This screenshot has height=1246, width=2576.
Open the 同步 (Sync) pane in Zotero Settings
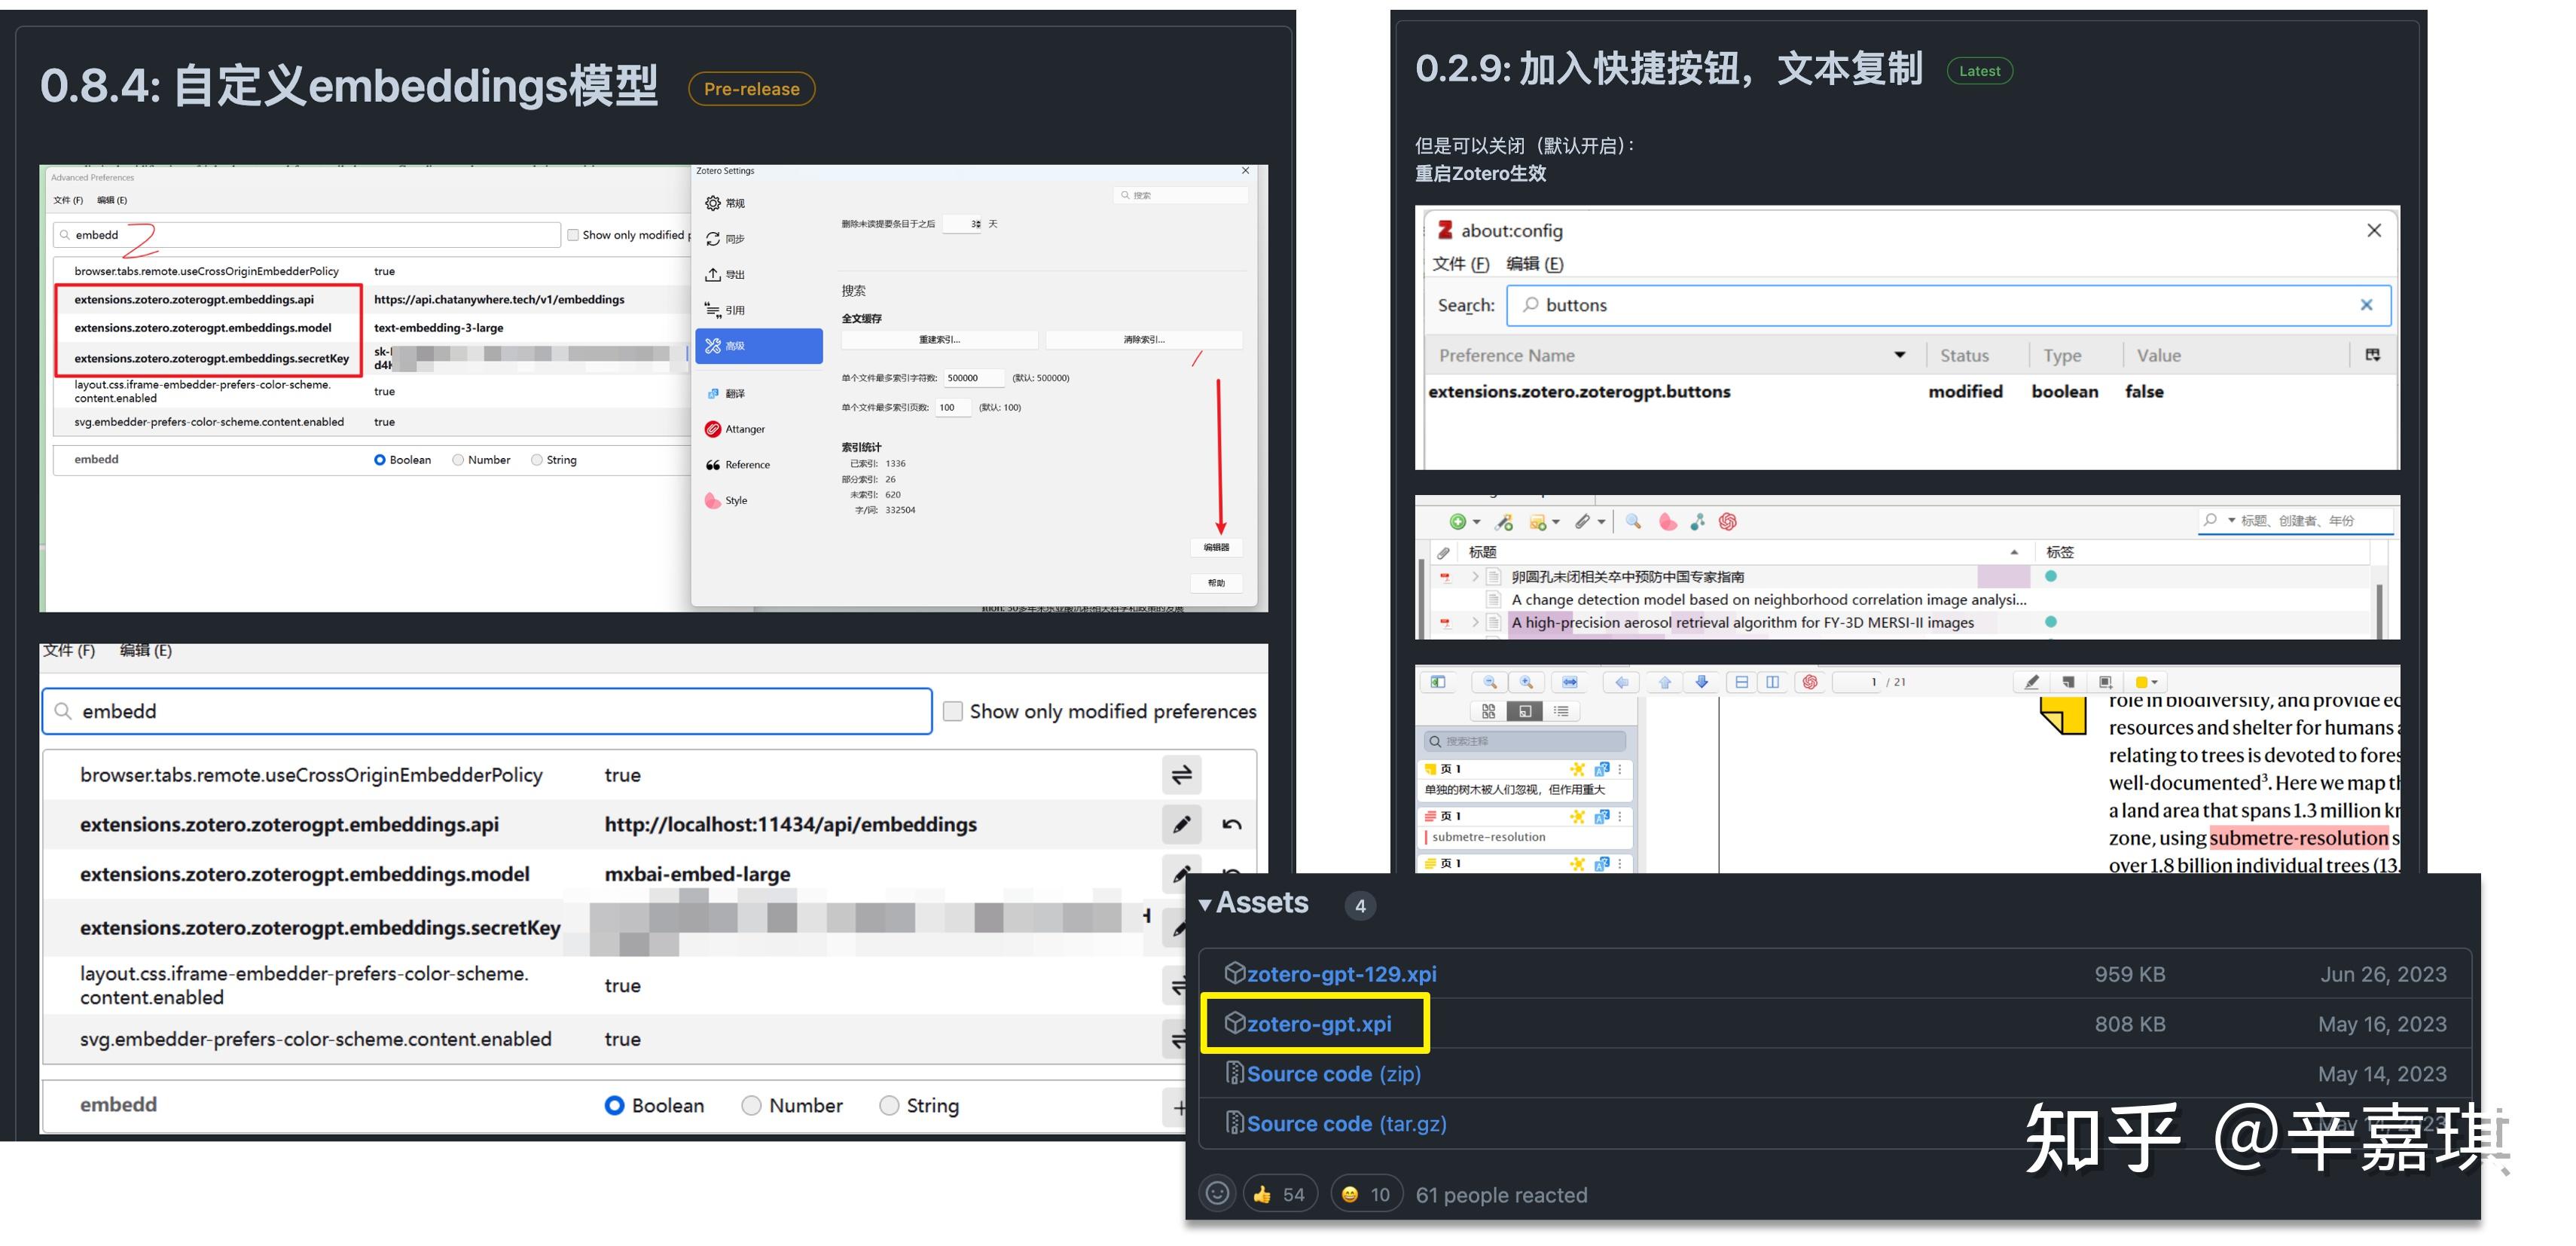727,238
